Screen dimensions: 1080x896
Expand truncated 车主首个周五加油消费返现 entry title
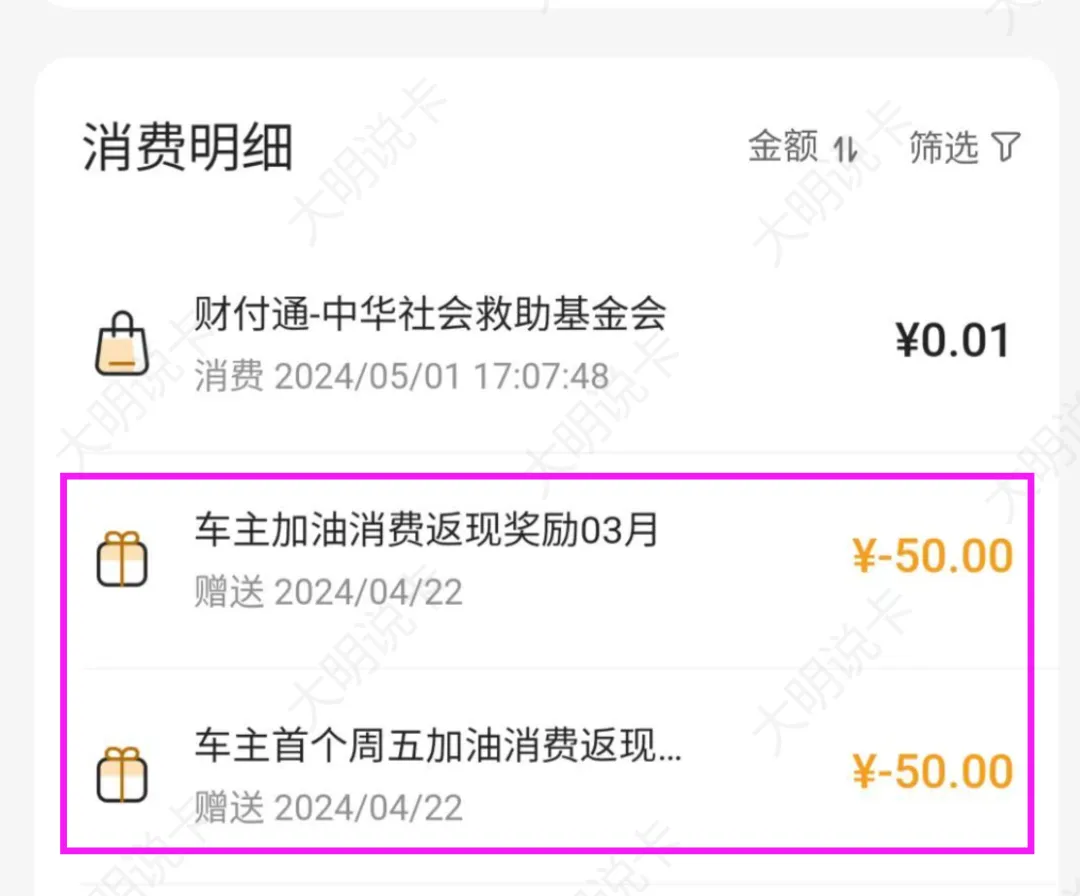[438, 746]
